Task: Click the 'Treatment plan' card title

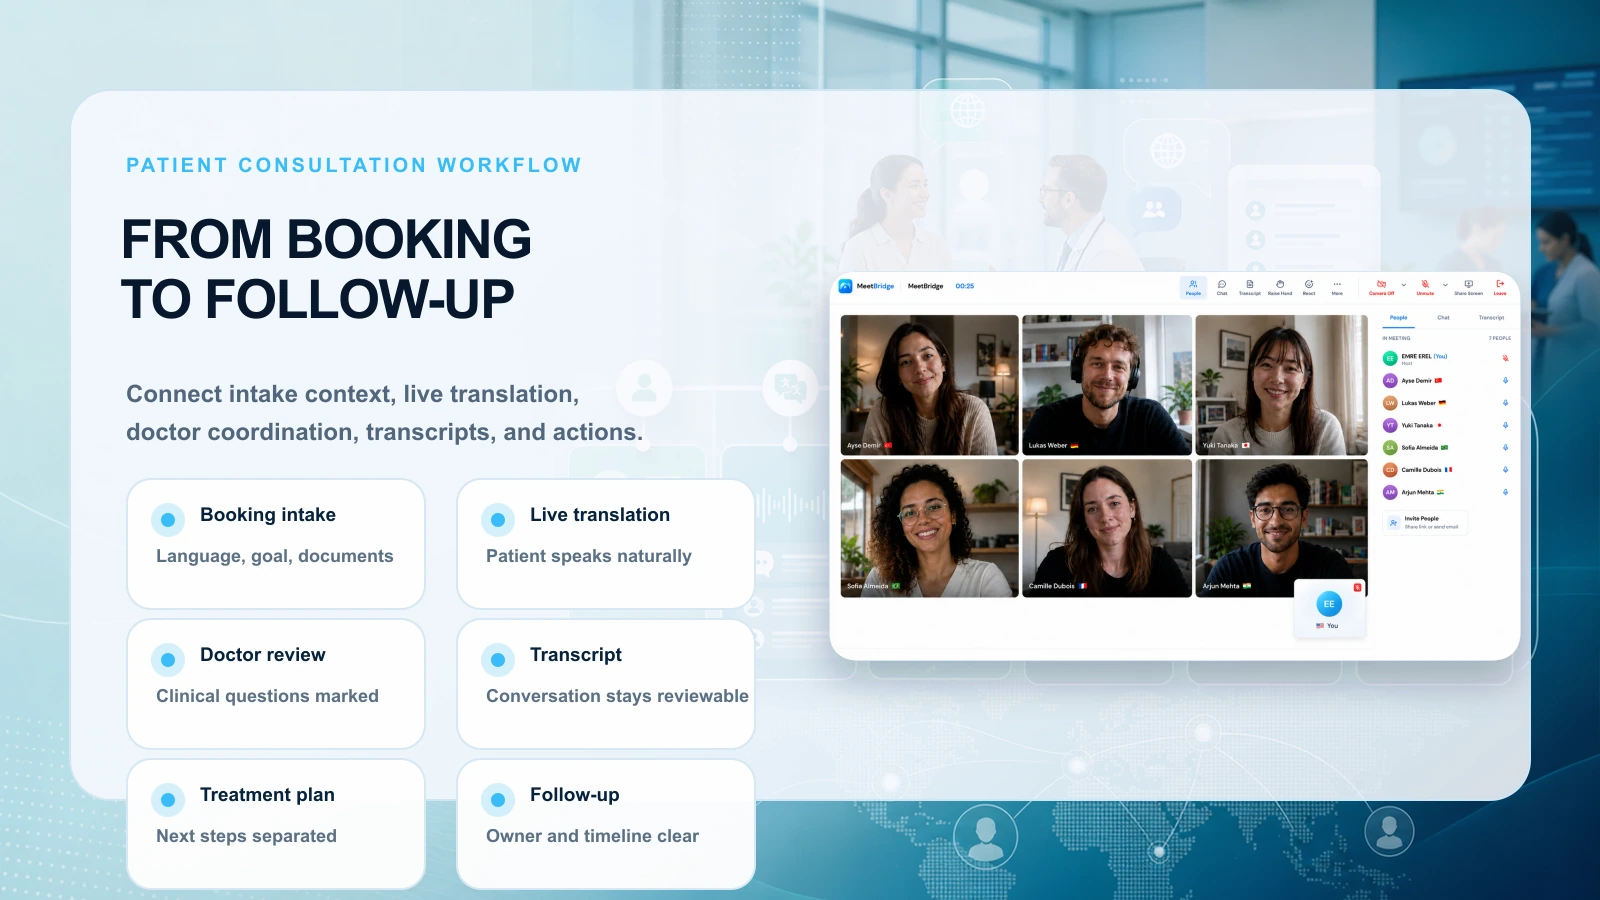Action: (x=267, y=795)
